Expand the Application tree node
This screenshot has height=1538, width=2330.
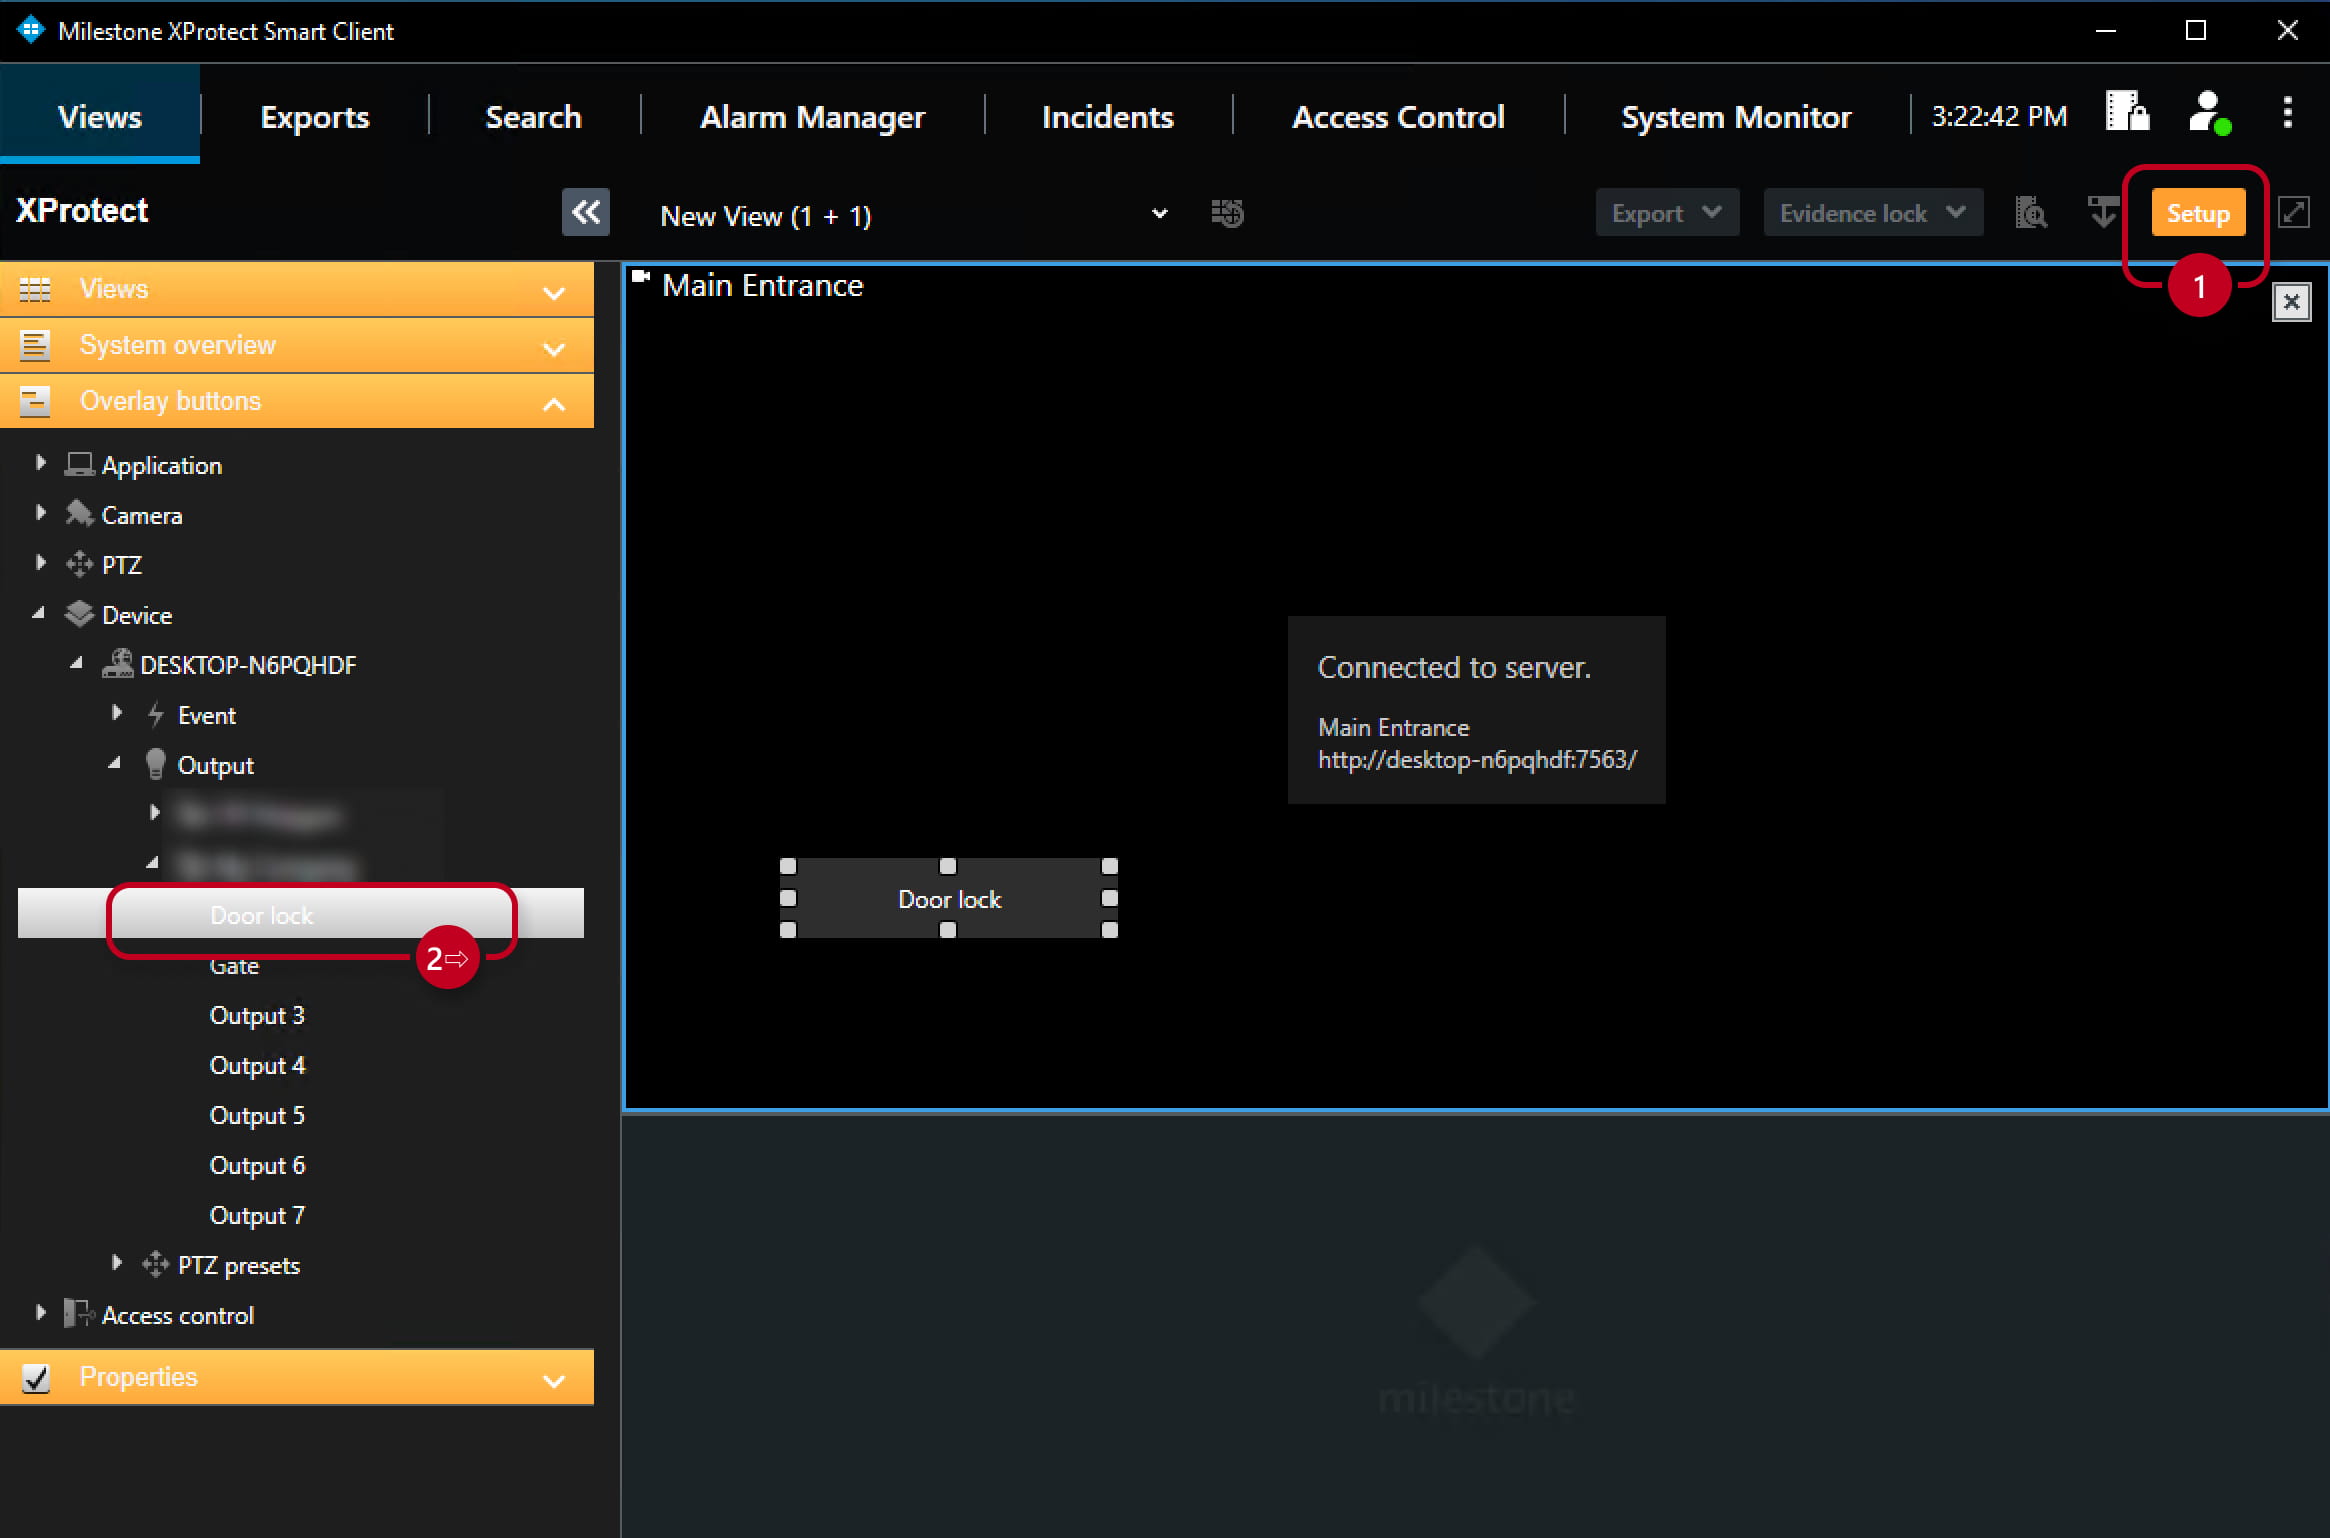41,462
